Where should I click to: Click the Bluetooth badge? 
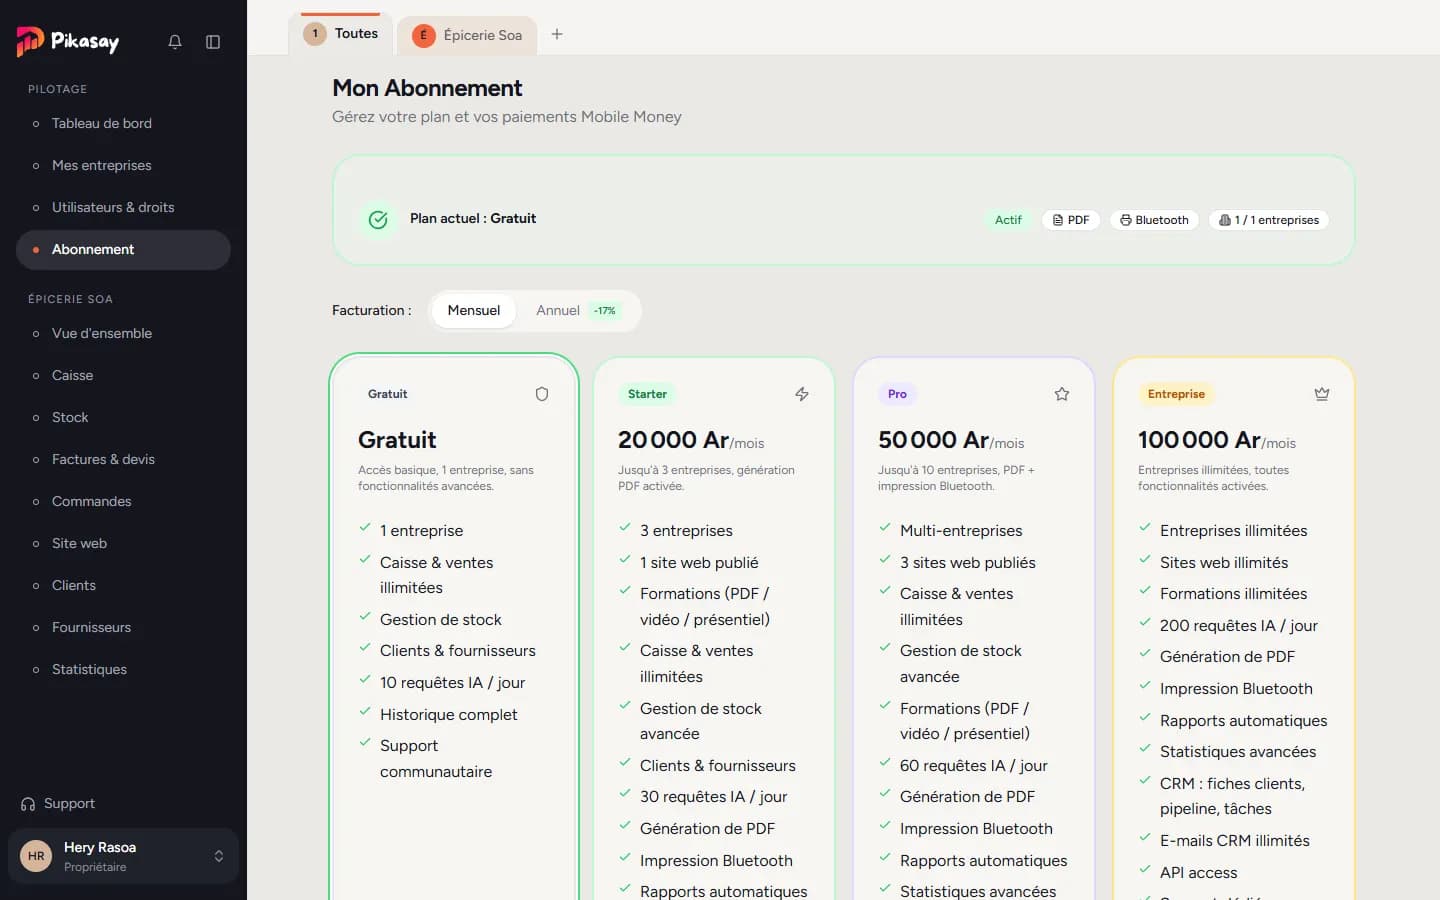click(x=1154, y=220)
